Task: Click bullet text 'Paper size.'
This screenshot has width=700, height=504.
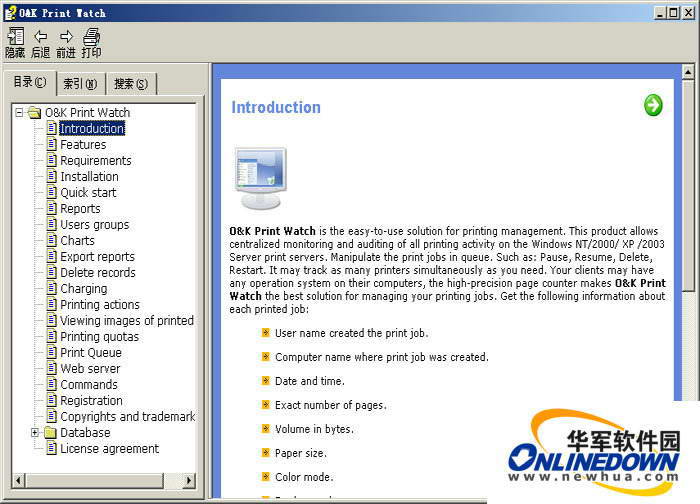Action: pos(301,453)
